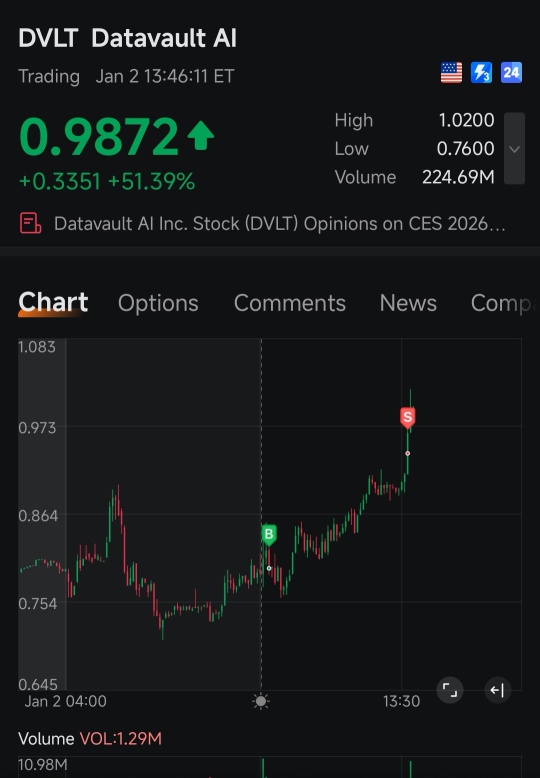Open the red news document icon

30,223
